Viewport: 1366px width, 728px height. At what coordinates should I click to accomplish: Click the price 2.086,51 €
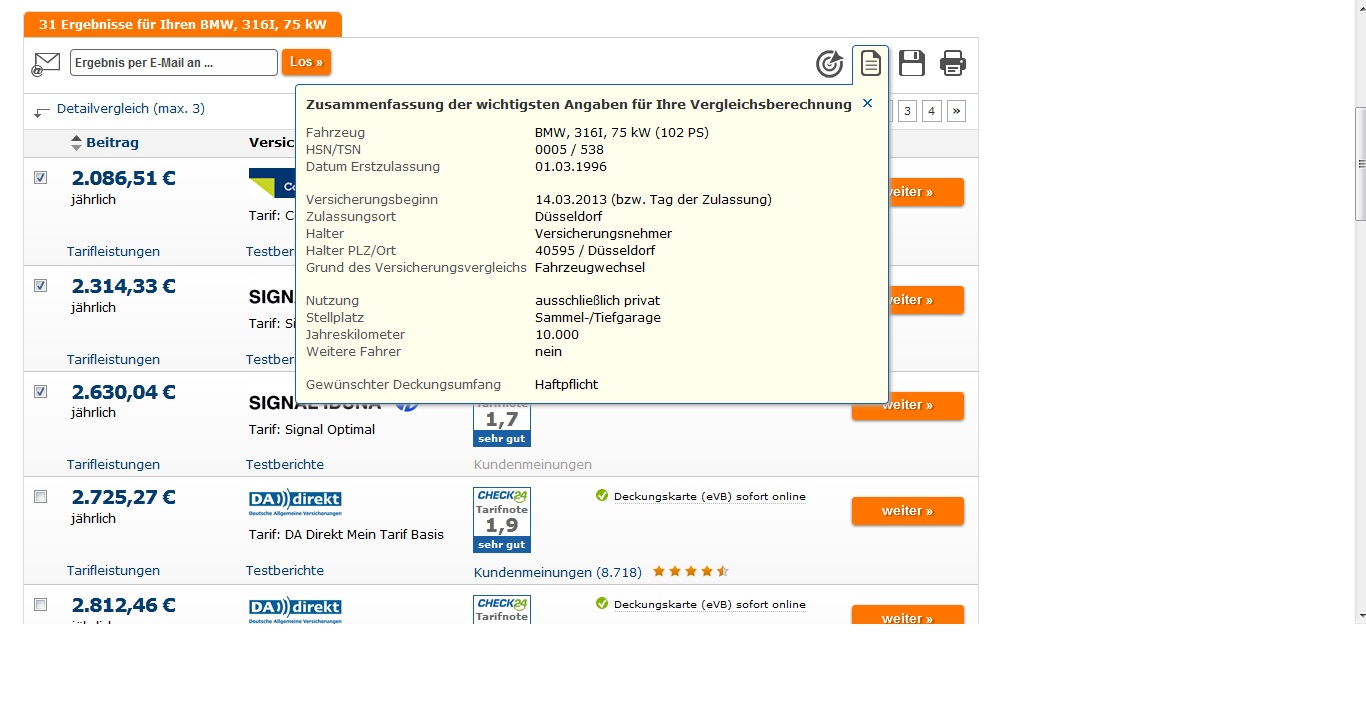click(x=124, y=179)
